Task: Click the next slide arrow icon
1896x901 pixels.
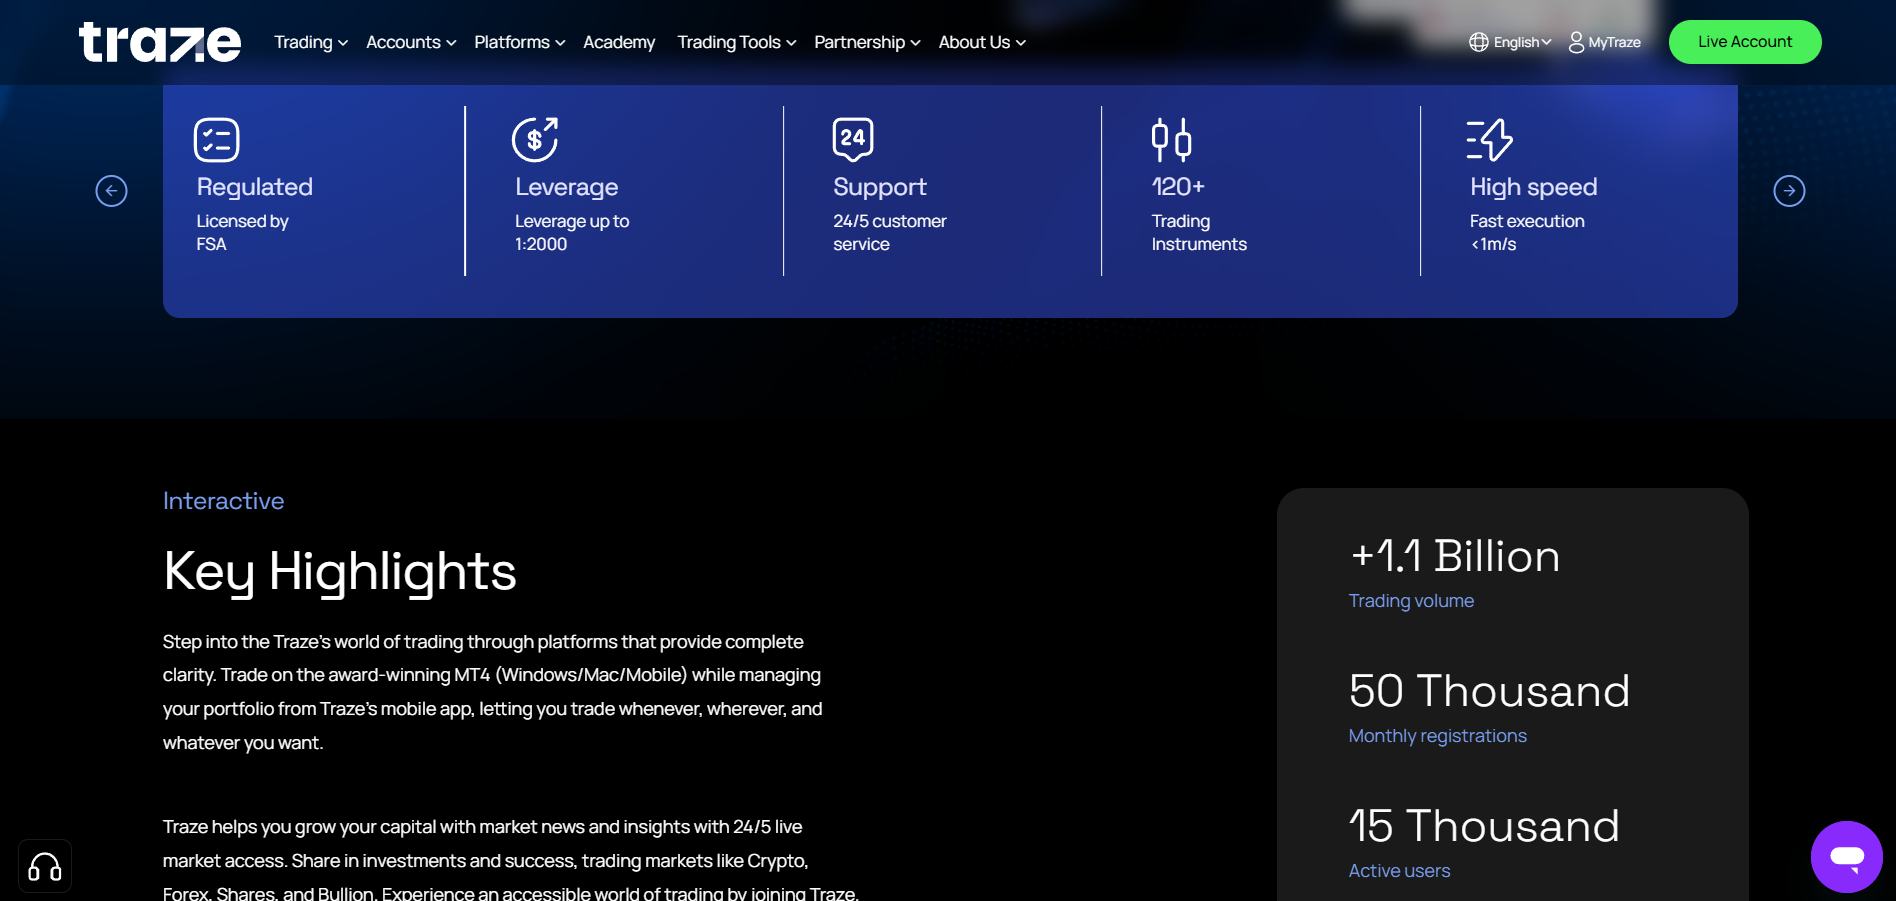Action: point(1789,191)
